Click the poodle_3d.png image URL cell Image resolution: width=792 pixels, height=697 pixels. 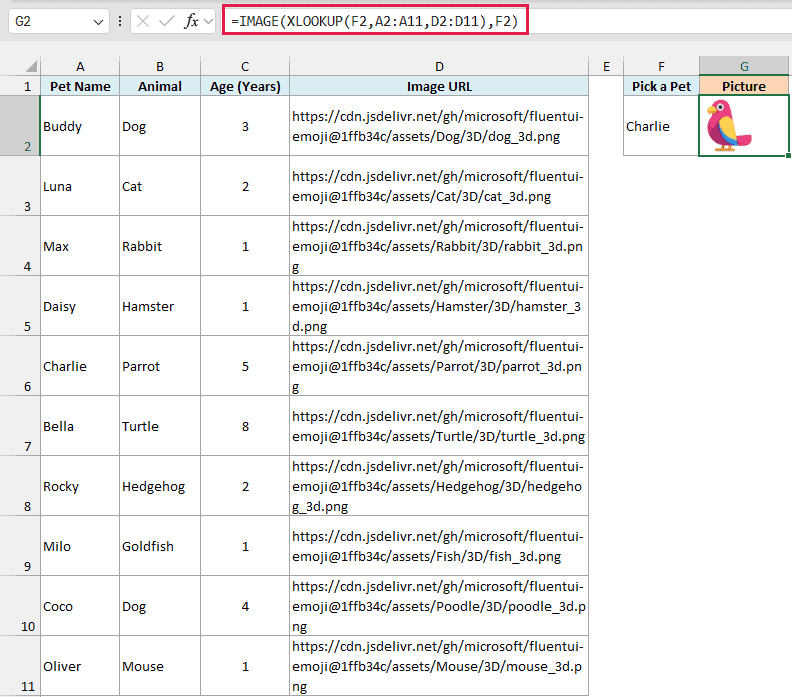click(439, 606)
